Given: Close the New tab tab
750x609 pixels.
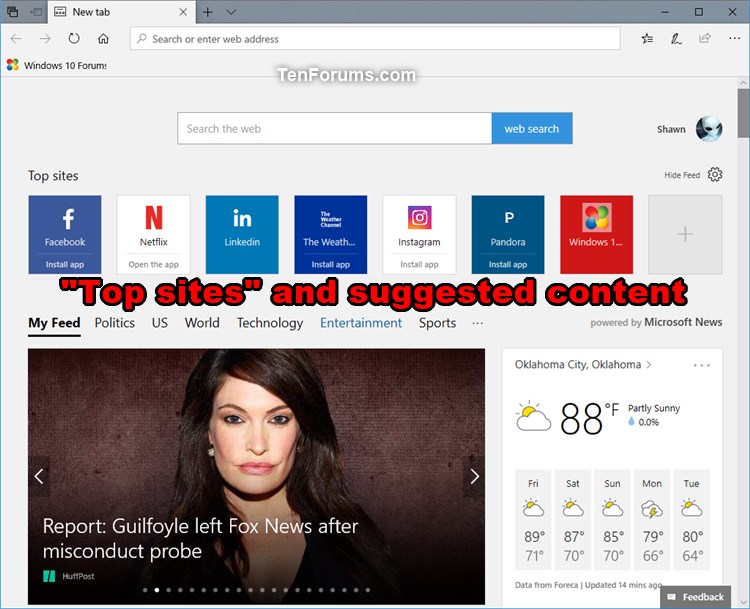Looking at the screenshot, I should pyautogui.click(x=183, y=12).
